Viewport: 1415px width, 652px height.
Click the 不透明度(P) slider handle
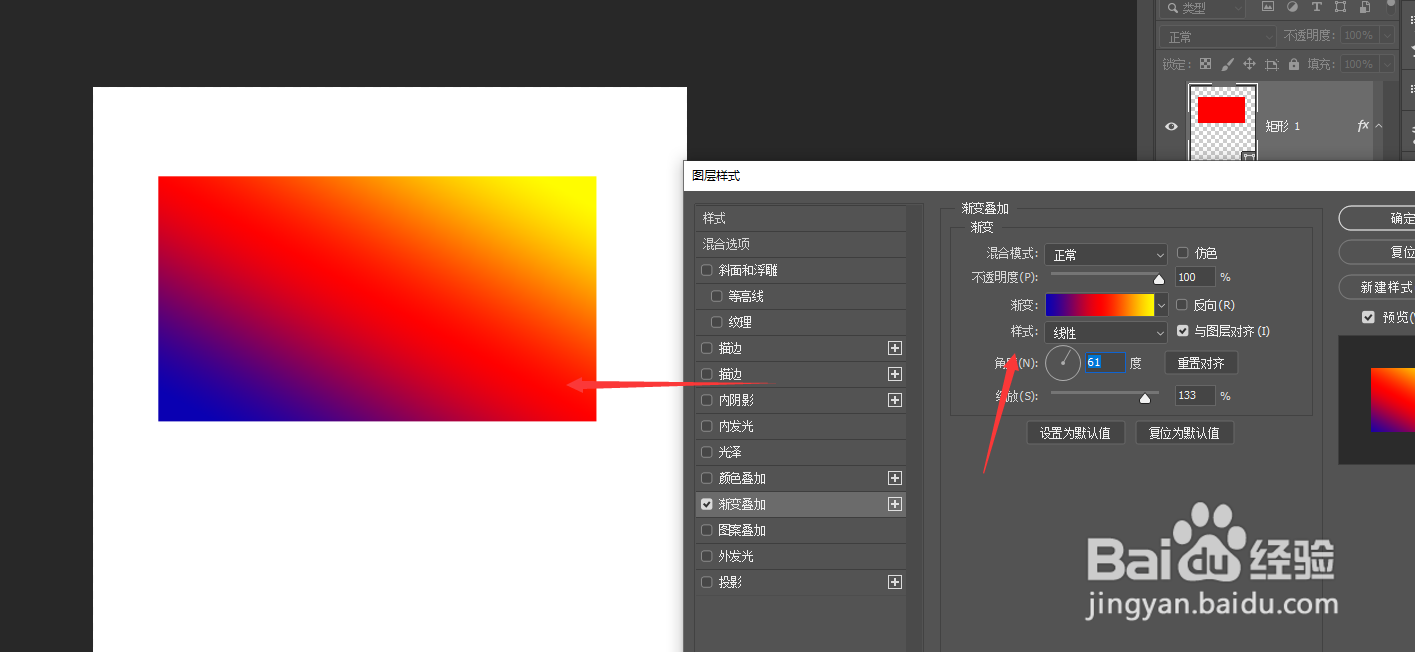tap(1159, 280)
